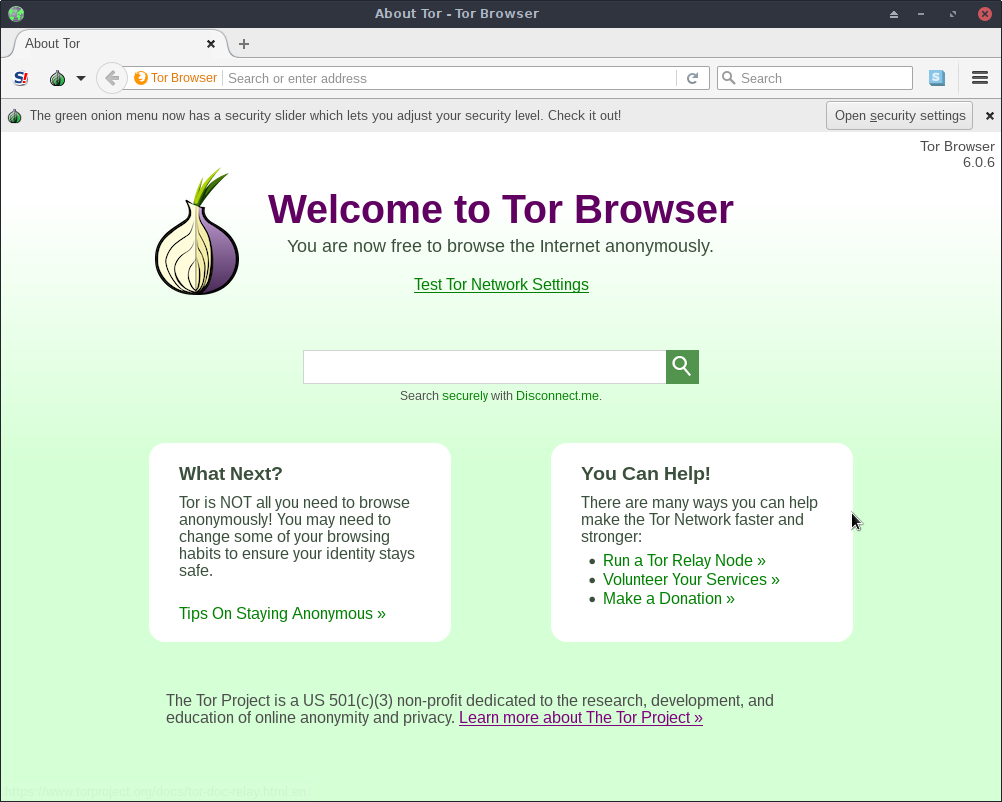This screenshot has height=802, width=1002.
Task: Click the magnifier icon in the search bar
Action: click(x=728, y=78)
